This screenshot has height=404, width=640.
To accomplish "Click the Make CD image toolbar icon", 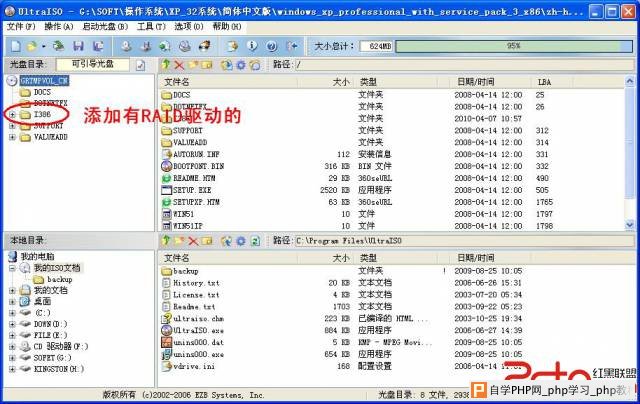I will [126, 46].
